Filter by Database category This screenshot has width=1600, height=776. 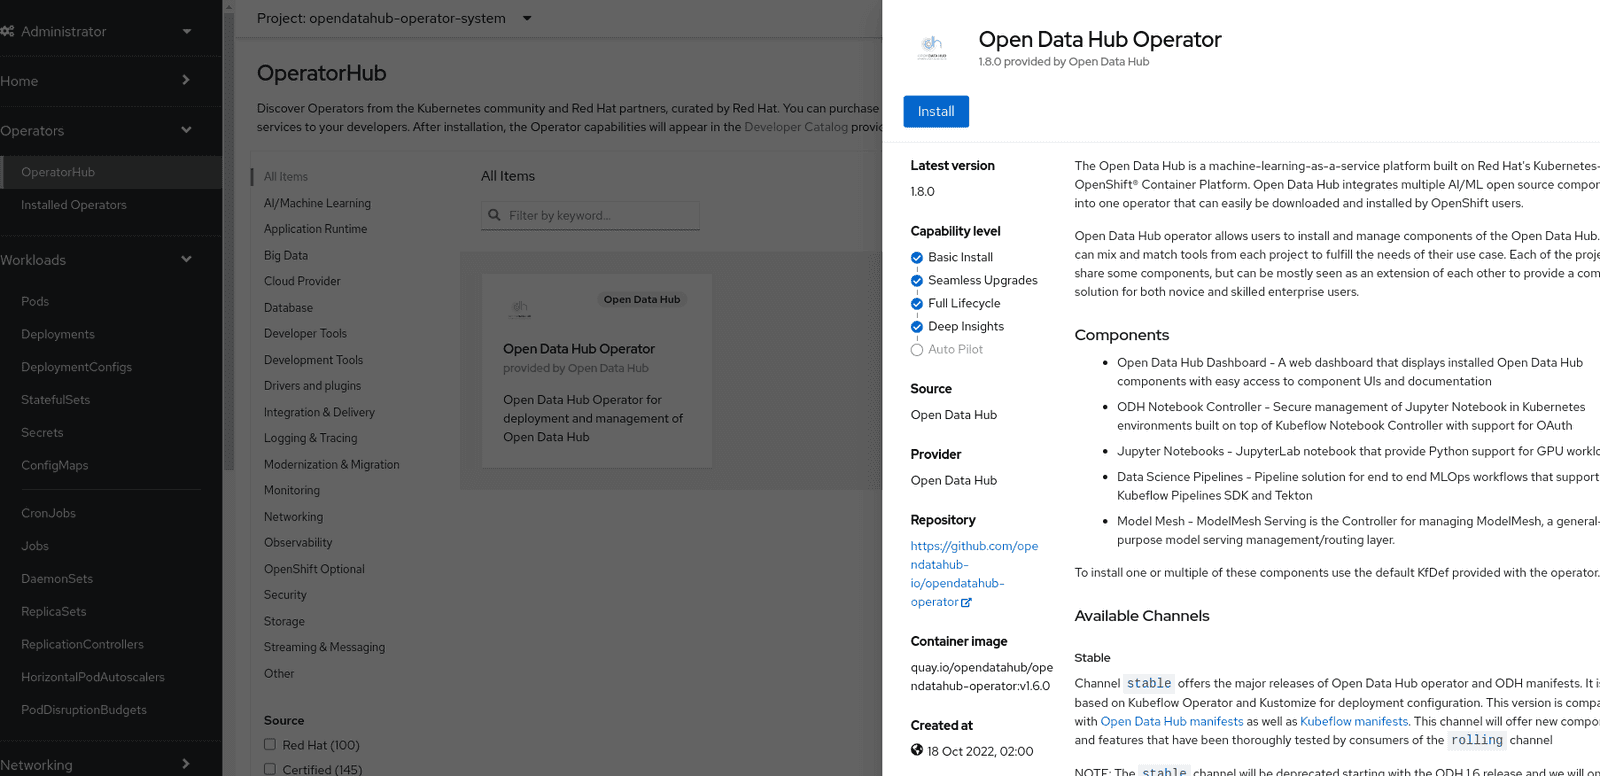pyautogui.click(x=288, y=308)
